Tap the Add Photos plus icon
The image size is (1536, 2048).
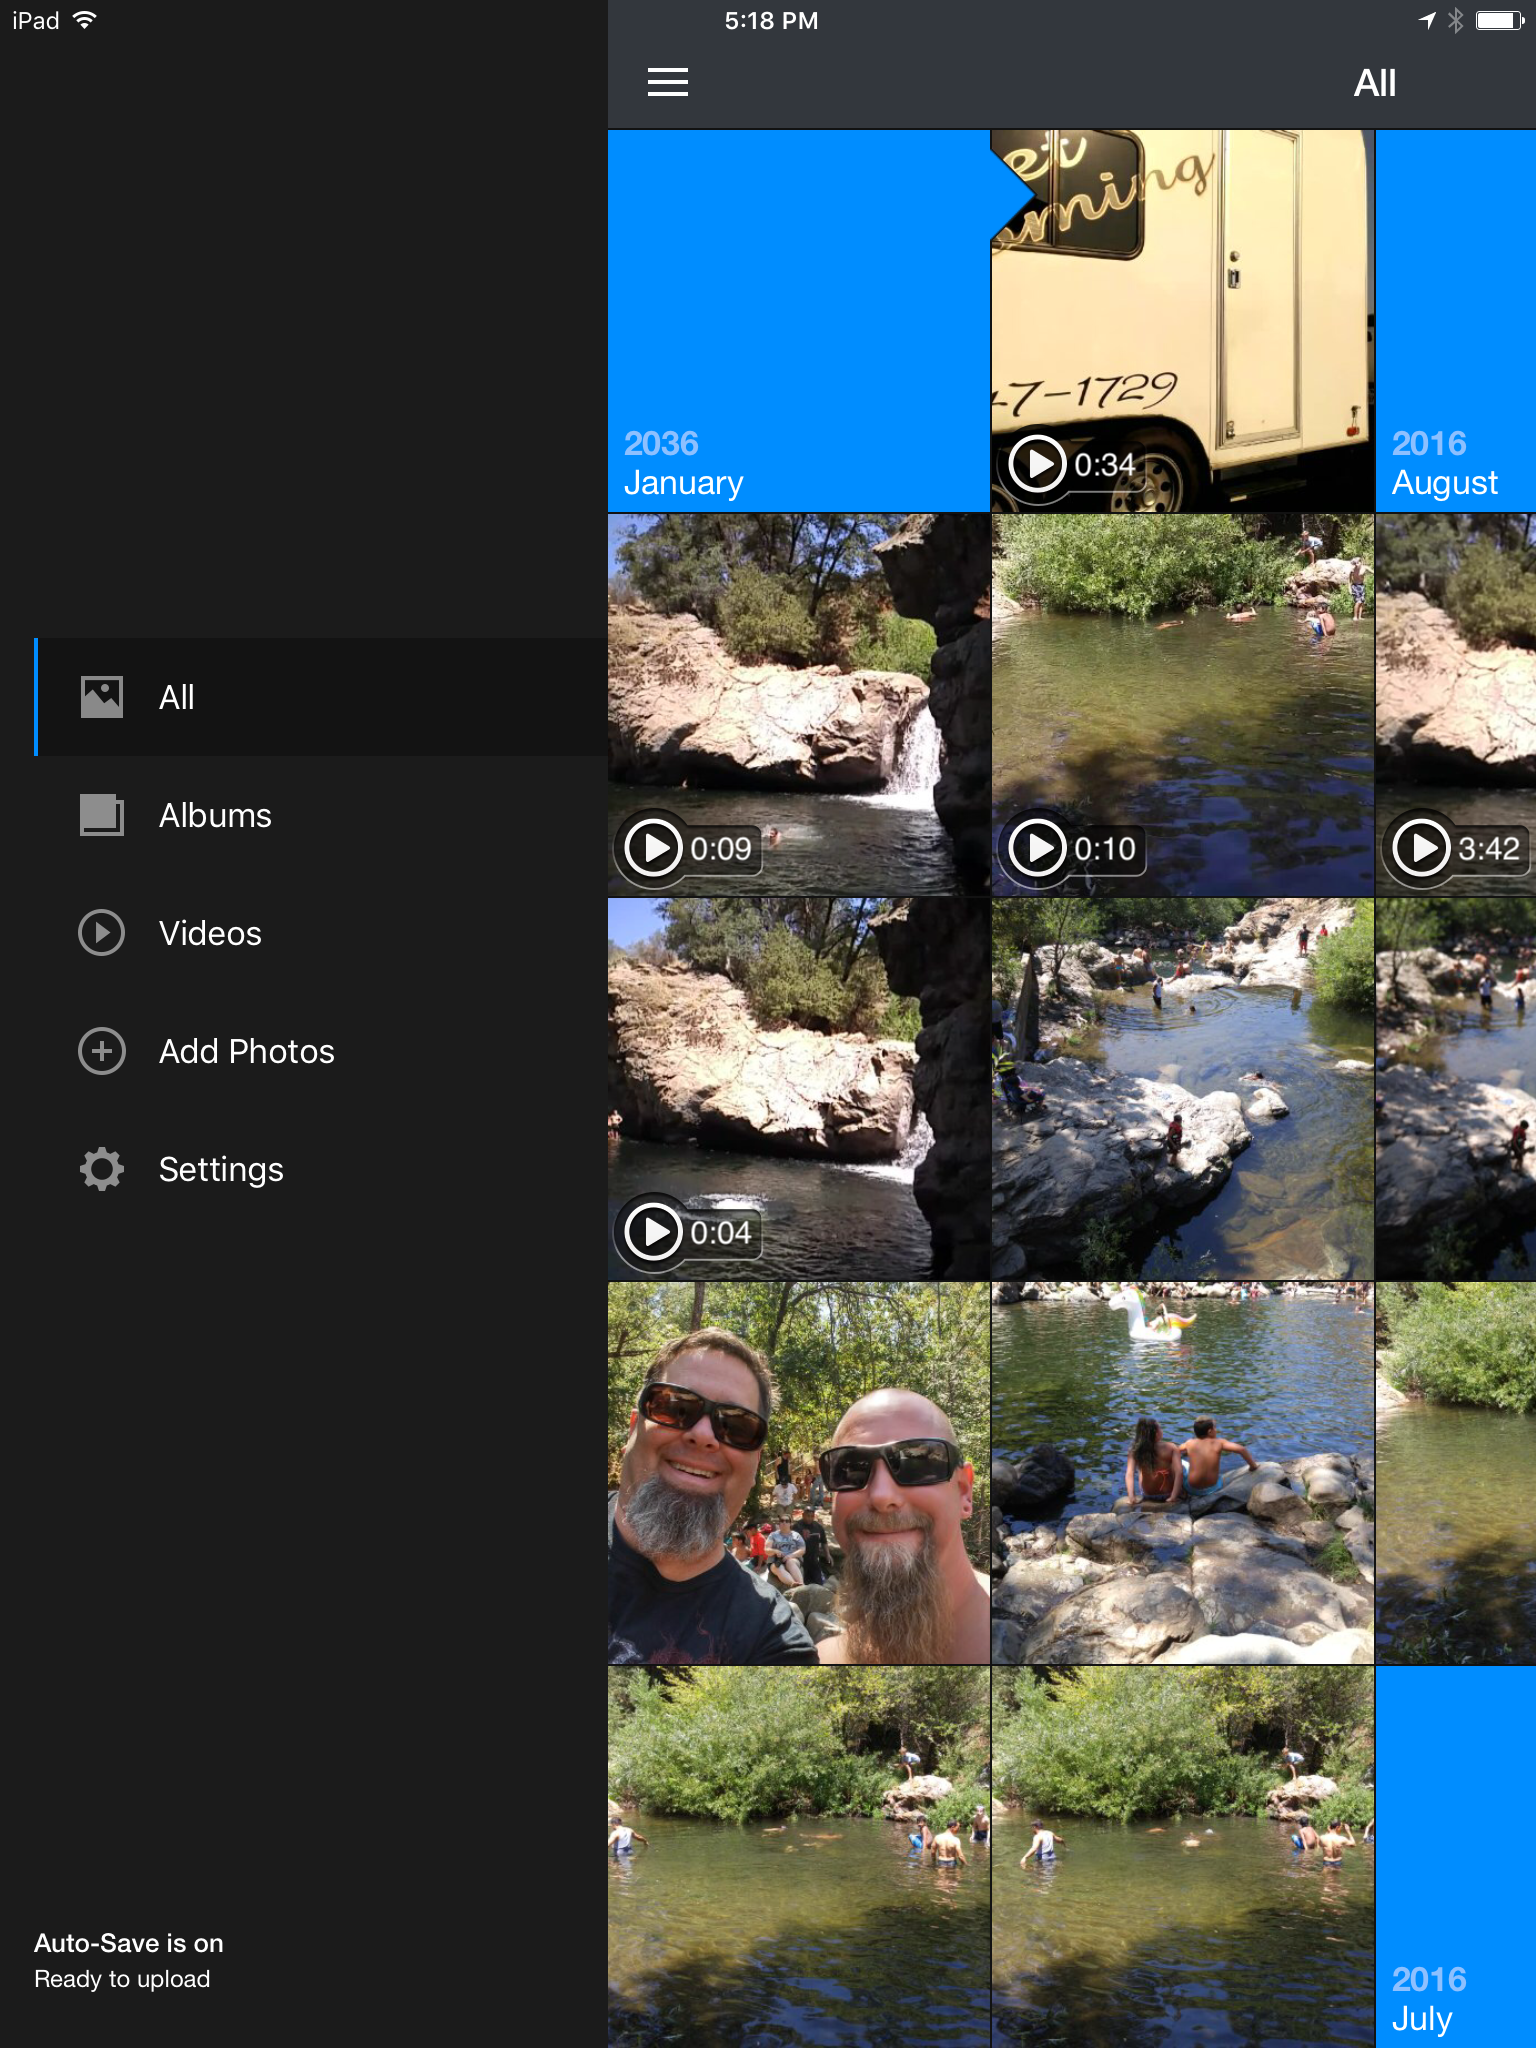coord(102,1051)
